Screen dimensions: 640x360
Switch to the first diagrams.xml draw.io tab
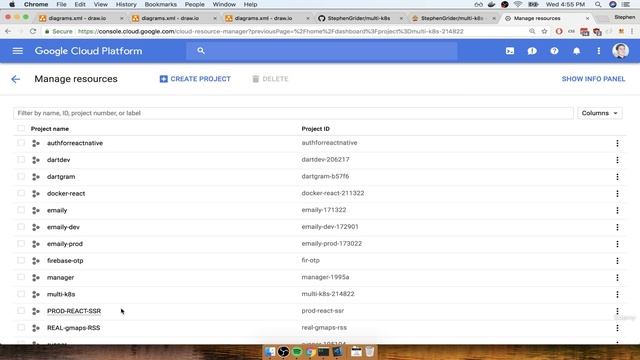(78, 18)
